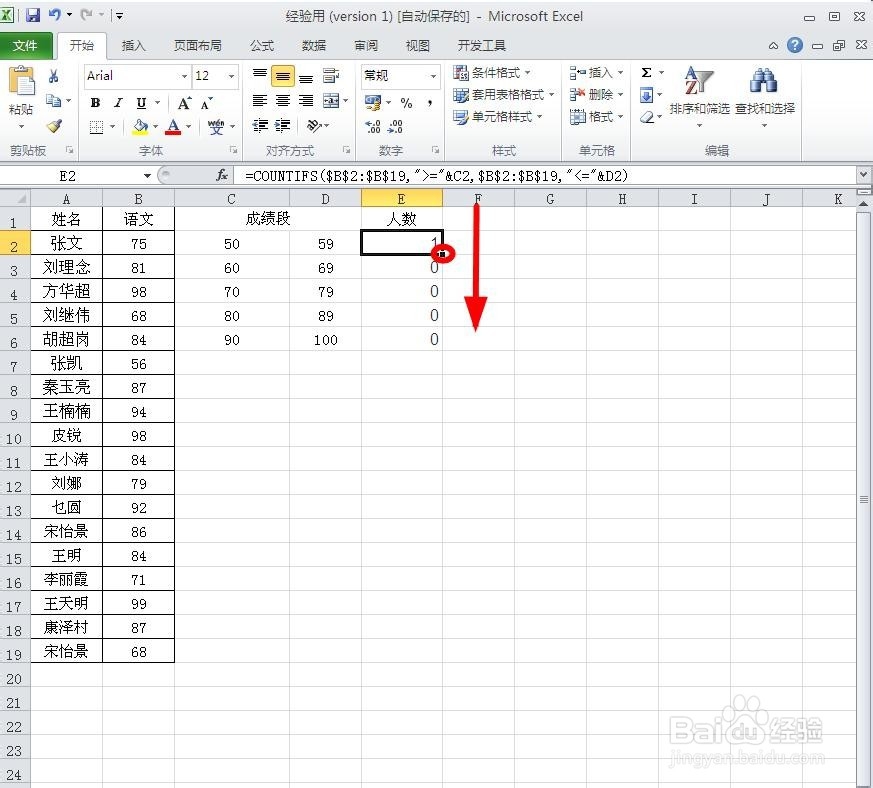The image size is (873, 788).
Task: Switch to the 插入 Insert tab
Action: point(134,46)
